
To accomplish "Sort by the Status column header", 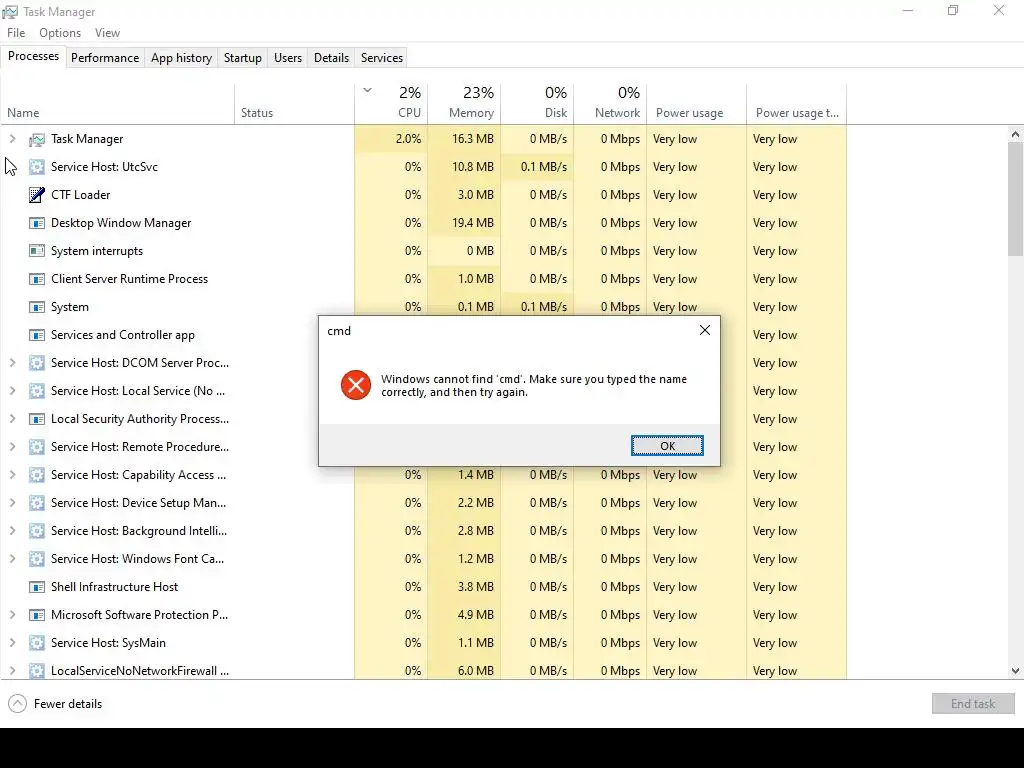I will (295, 103).
